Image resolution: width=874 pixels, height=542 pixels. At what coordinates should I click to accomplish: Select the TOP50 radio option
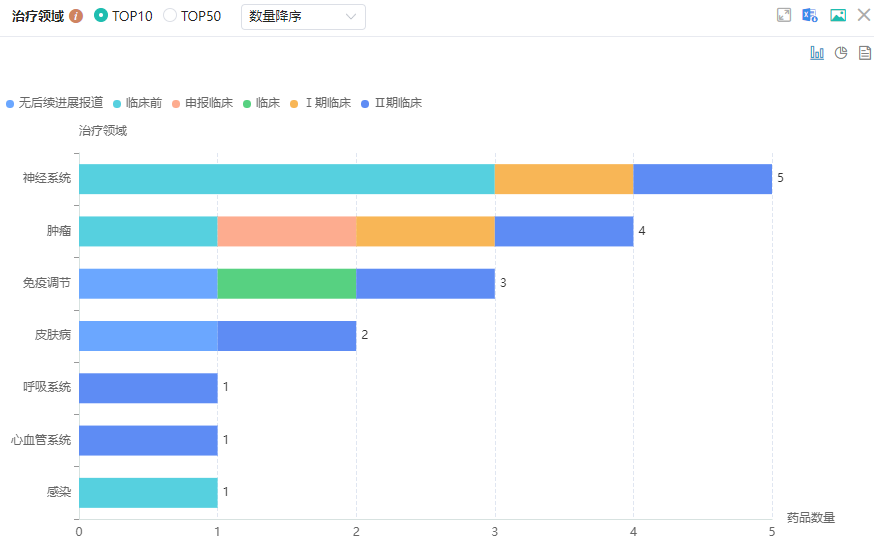click(170, 16)
